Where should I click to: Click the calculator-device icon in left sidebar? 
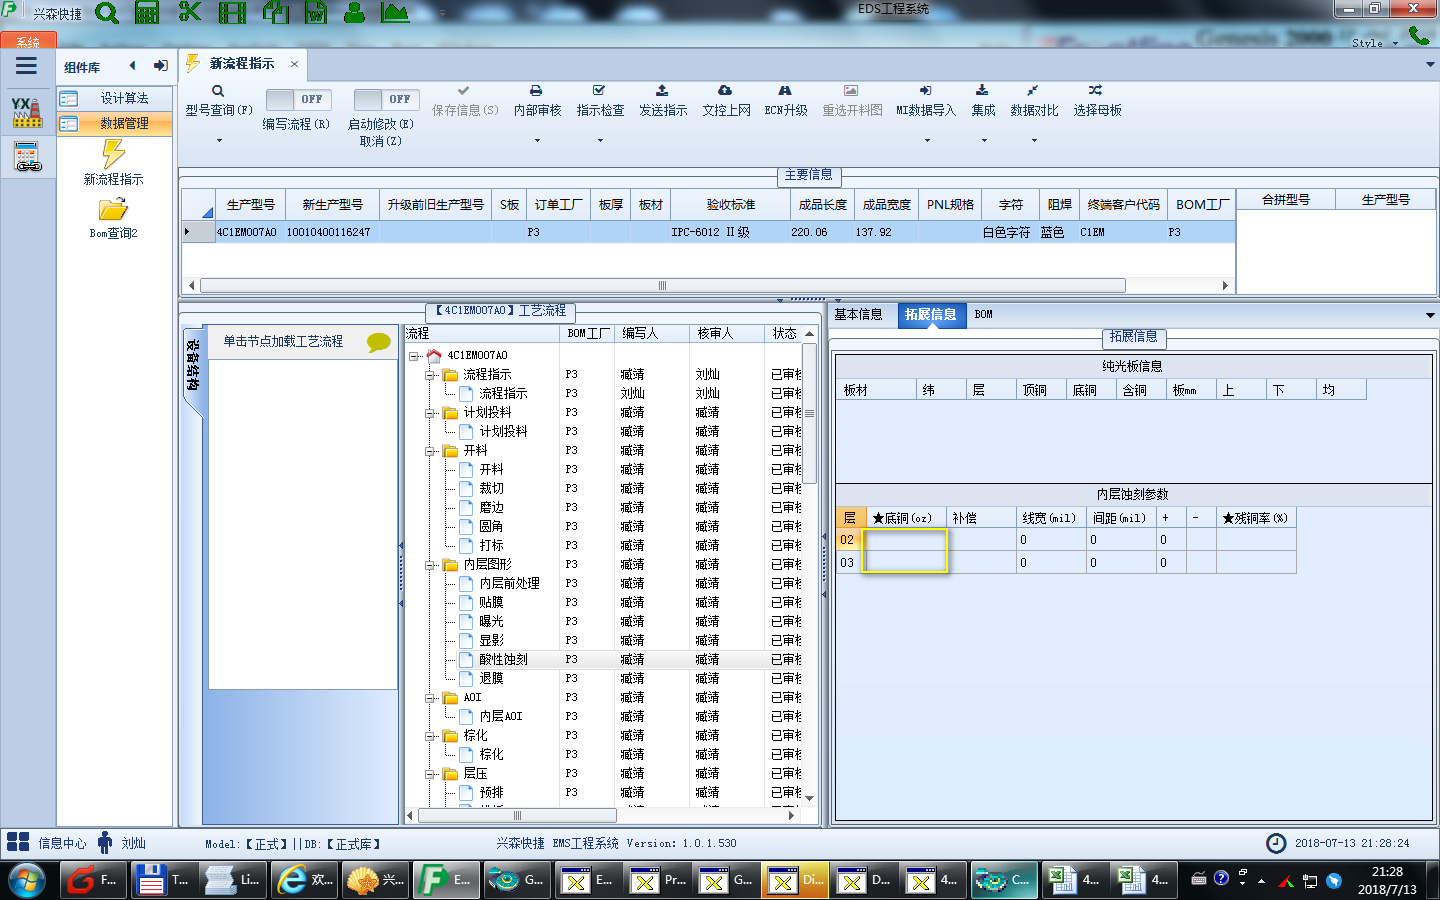pyautogui.click(x=27, y=157)
